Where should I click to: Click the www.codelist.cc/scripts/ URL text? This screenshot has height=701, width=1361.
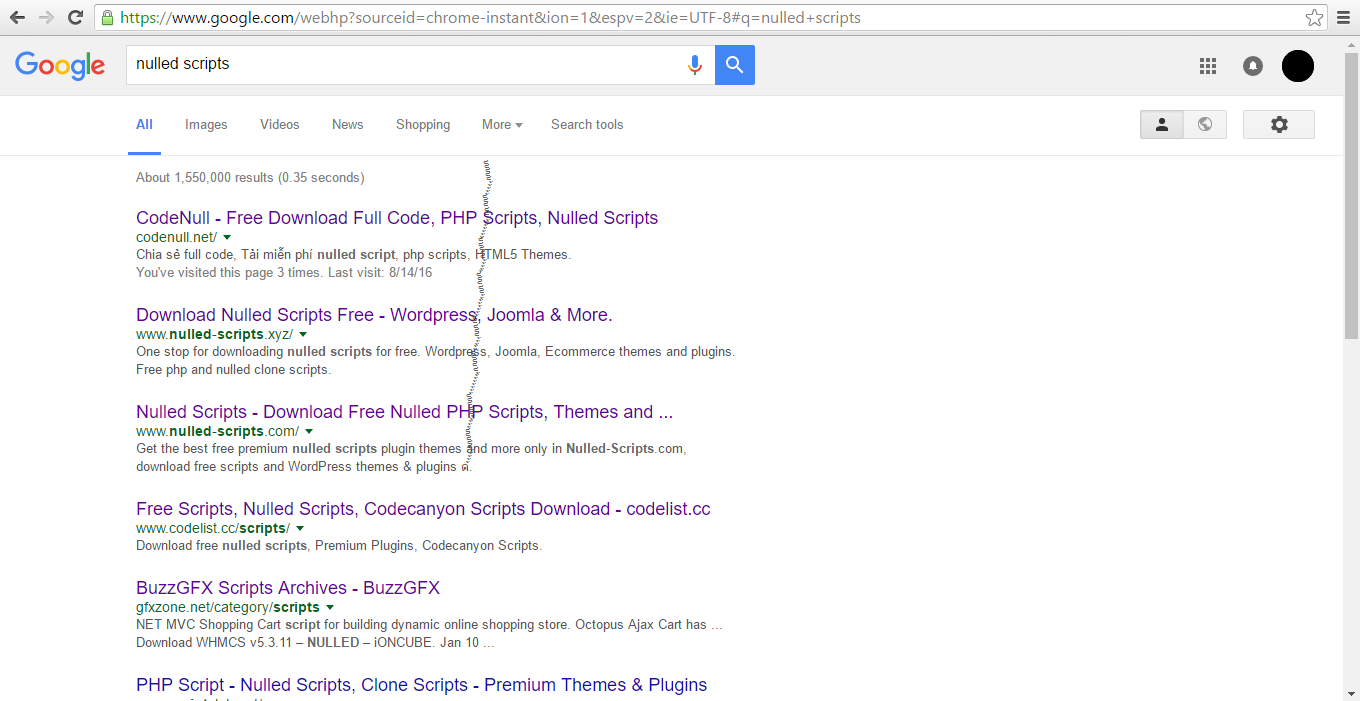(x=213, y=528)
